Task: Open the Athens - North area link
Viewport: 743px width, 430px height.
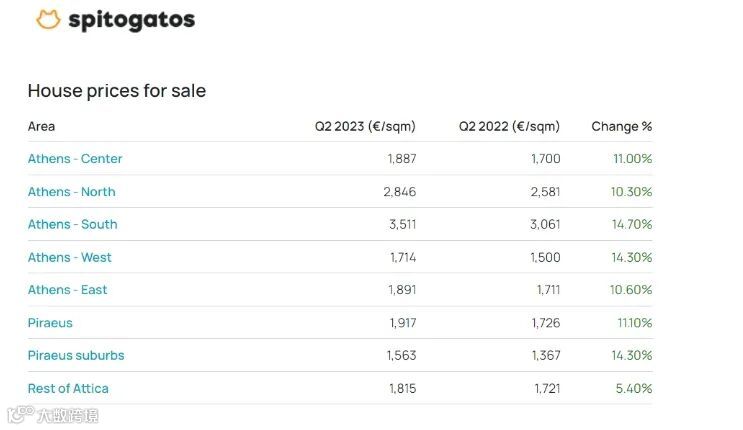Action: (72, 192)
